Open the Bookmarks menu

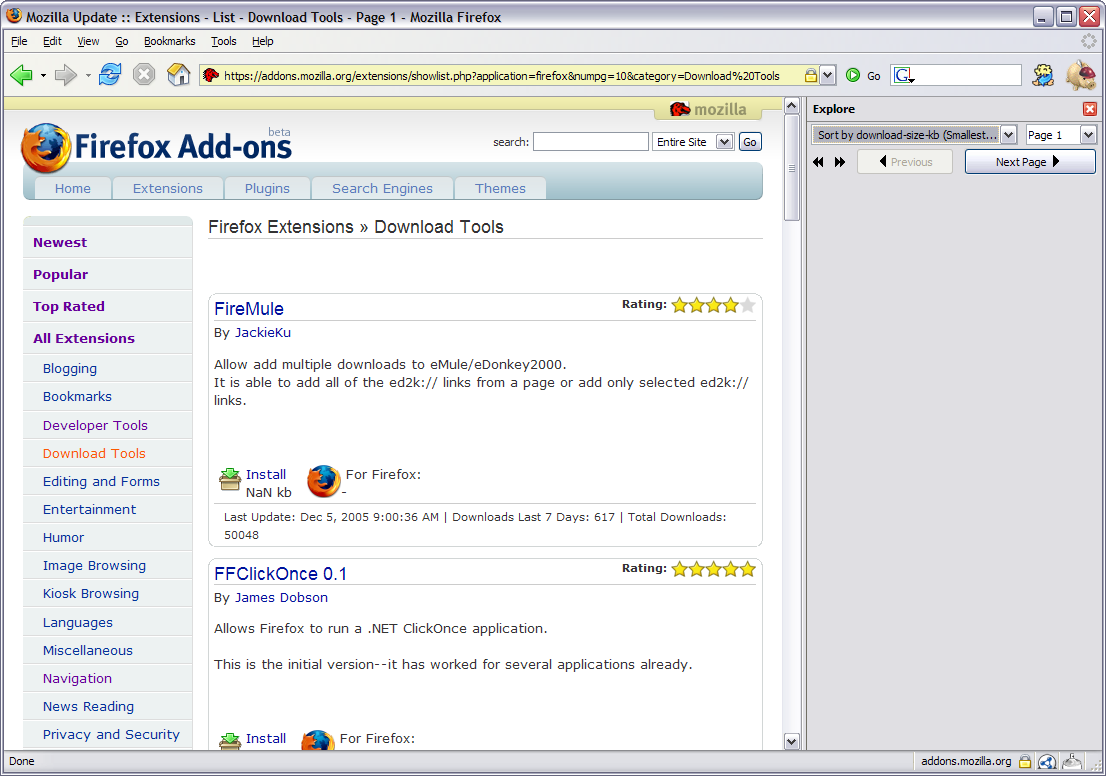(x=169, y=41)
